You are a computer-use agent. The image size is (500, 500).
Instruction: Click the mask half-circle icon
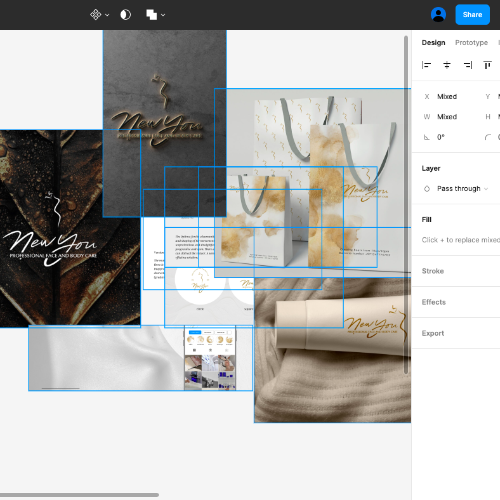(125, 15)
